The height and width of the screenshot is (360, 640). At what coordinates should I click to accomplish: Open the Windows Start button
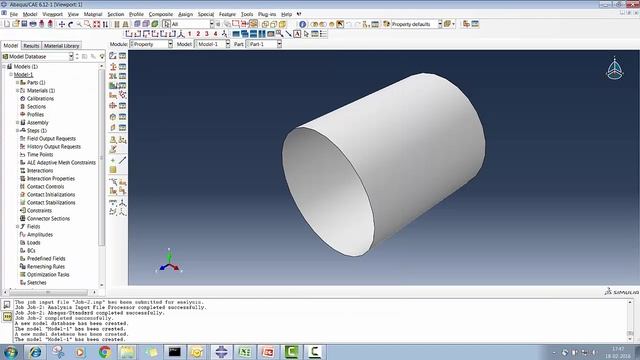point(10,352)
